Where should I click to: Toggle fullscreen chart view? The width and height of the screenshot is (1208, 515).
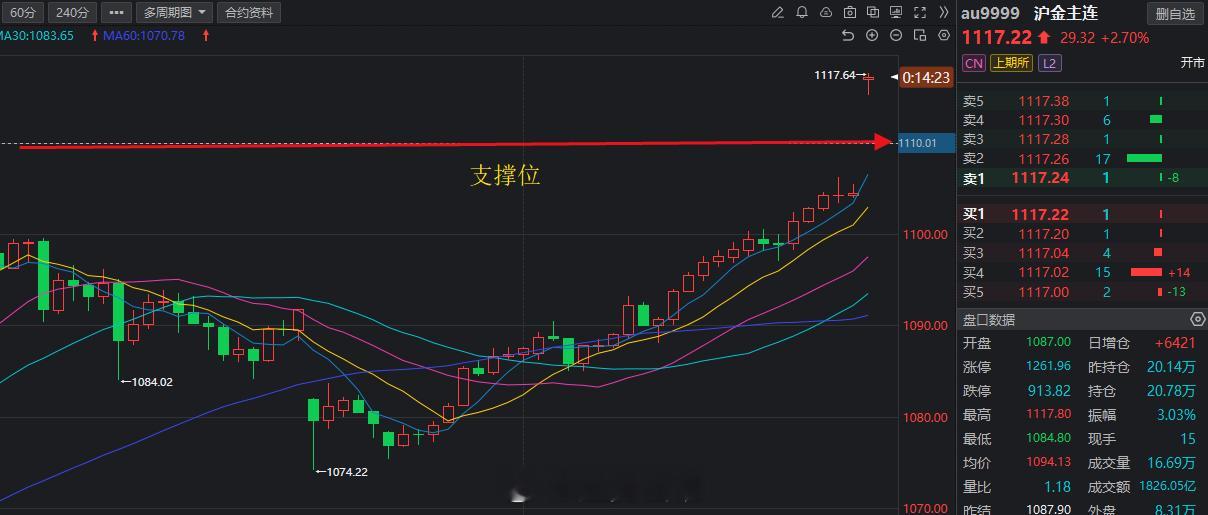920,13
